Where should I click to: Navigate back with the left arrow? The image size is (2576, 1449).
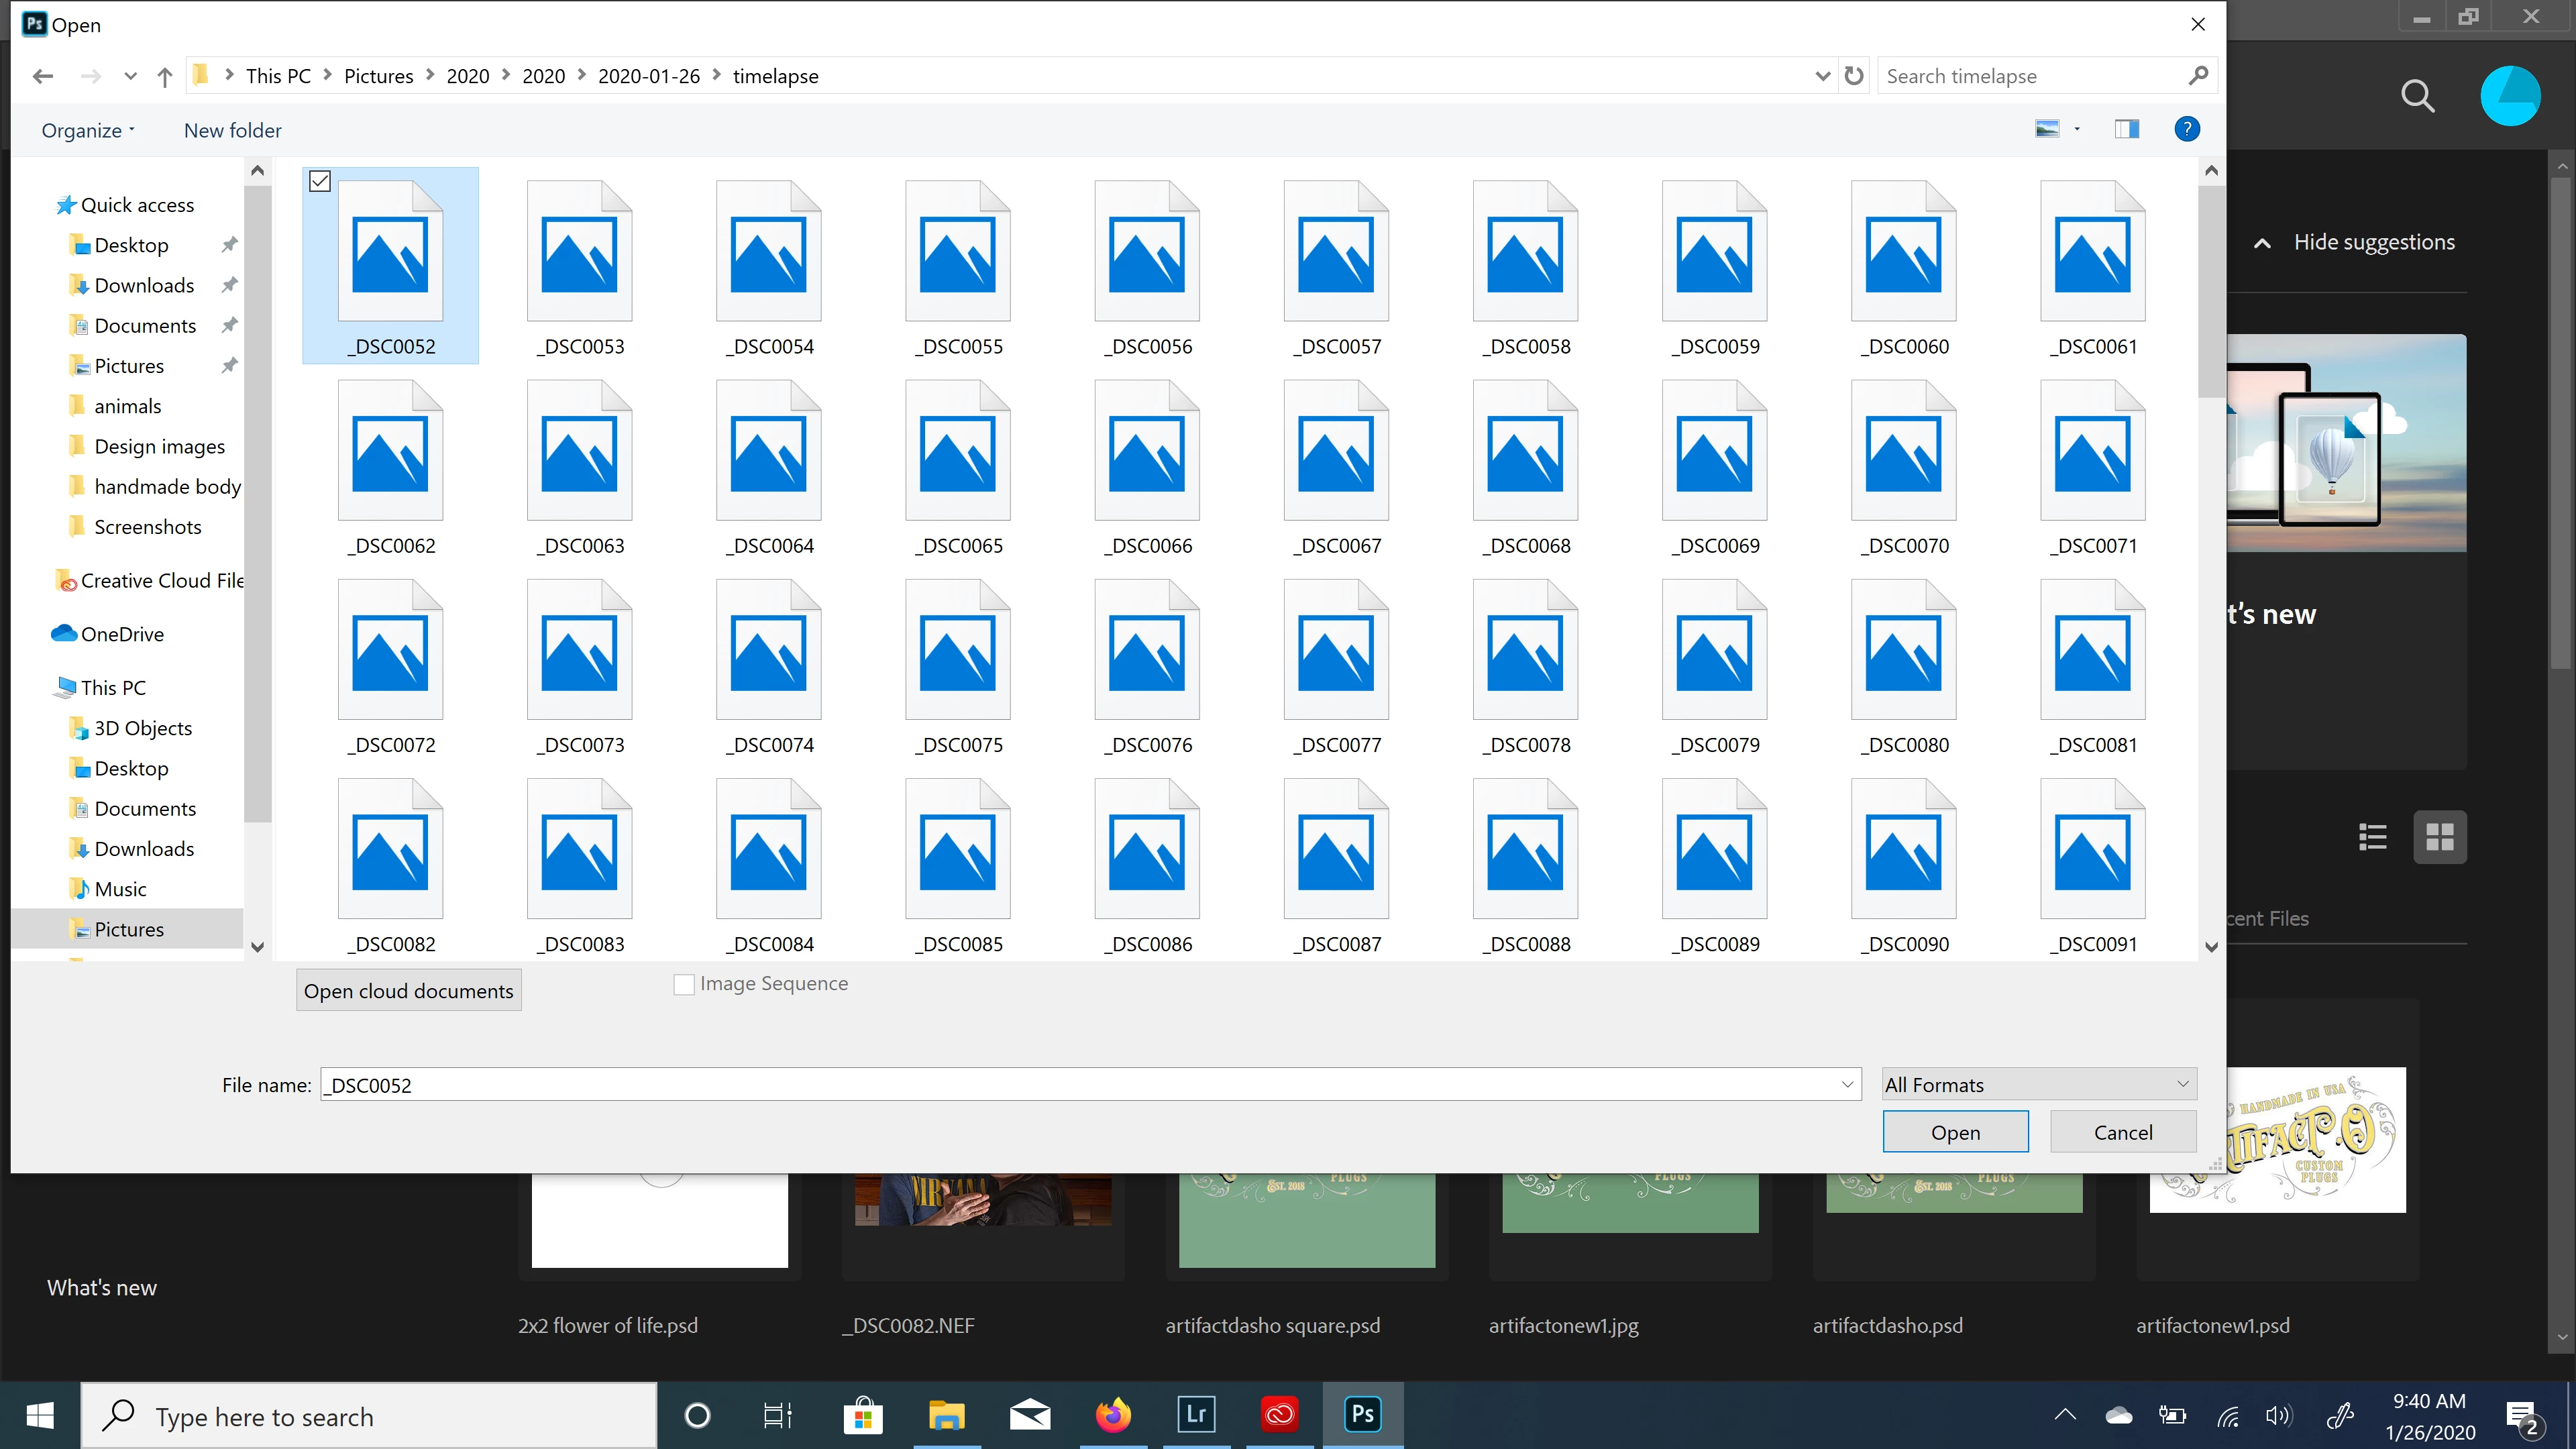42,76
